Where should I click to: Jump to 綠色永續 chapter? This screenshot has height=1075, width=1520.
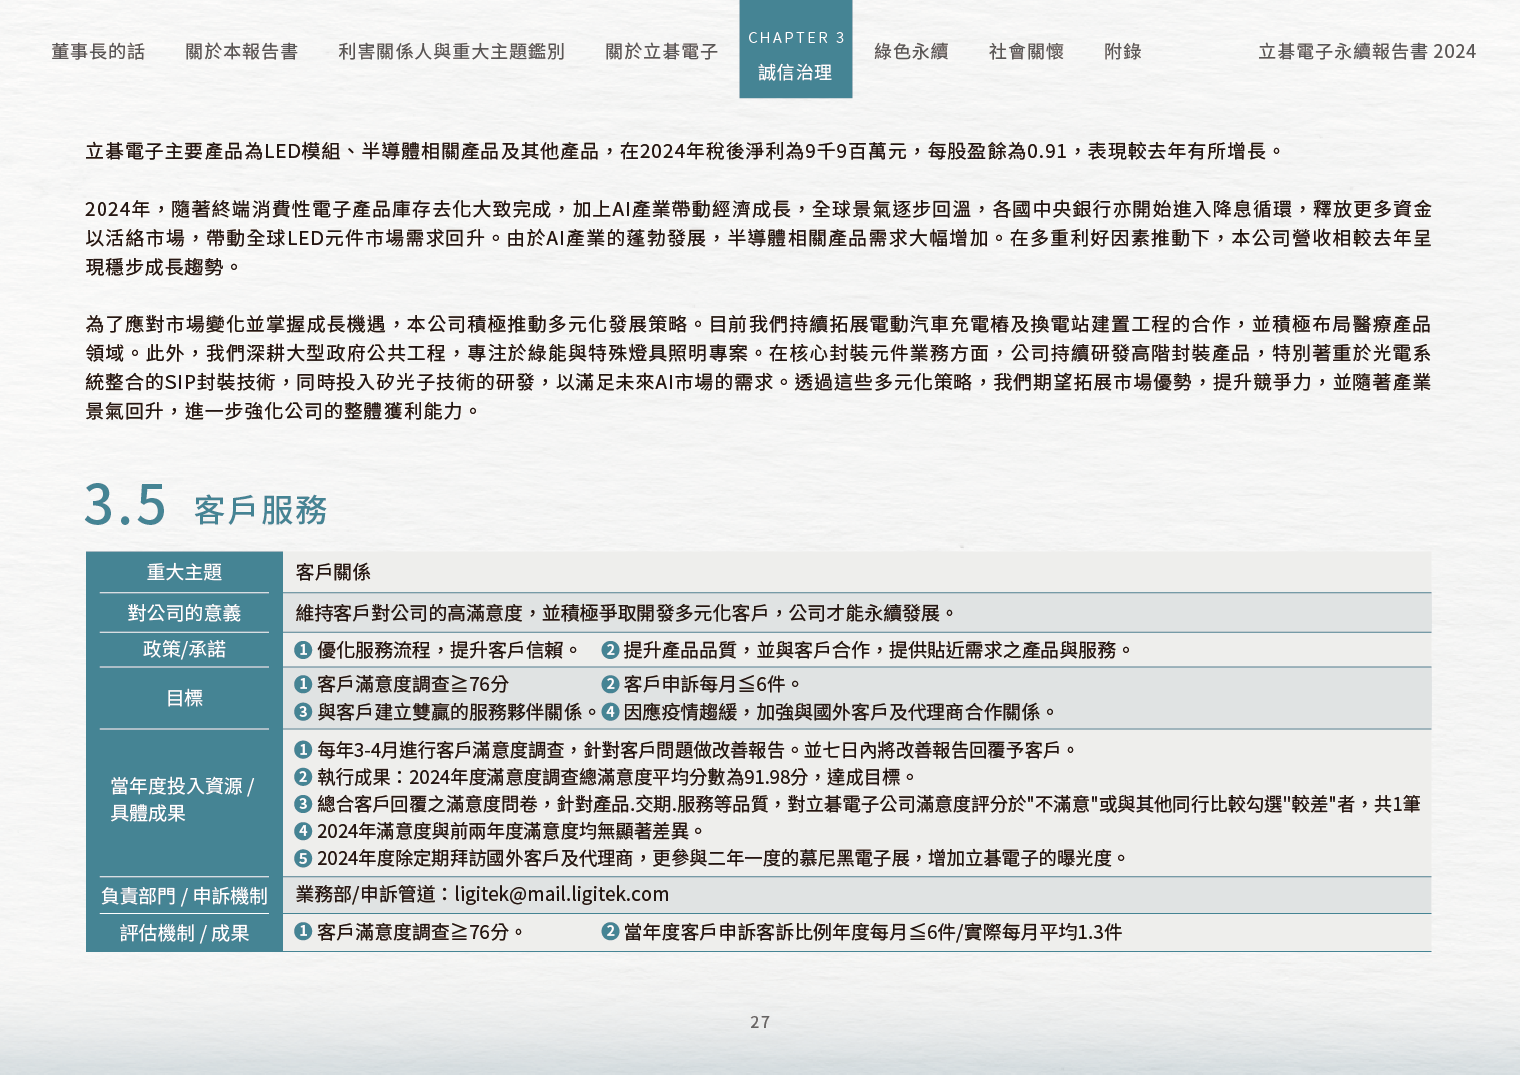911,51
